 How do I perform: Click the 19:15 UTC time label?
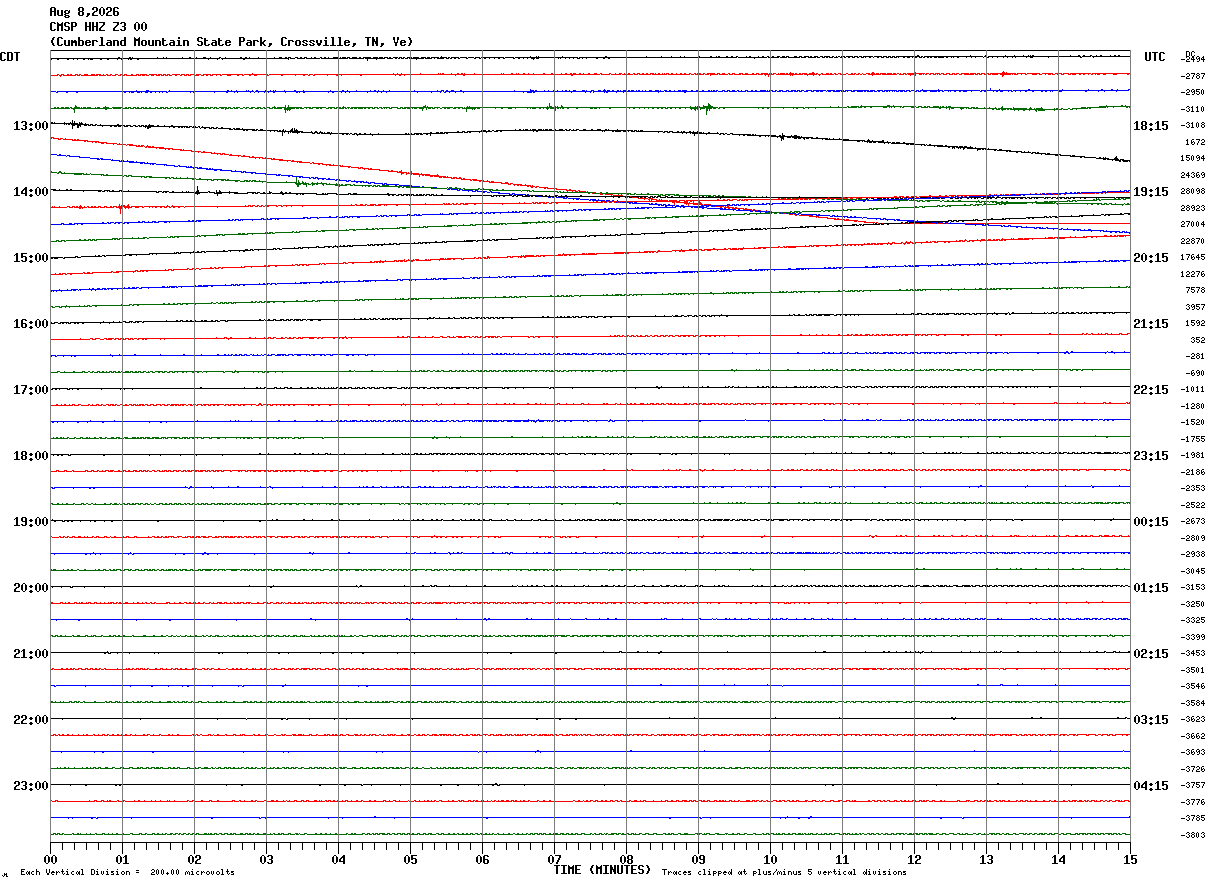click(x=1151, y=191)
